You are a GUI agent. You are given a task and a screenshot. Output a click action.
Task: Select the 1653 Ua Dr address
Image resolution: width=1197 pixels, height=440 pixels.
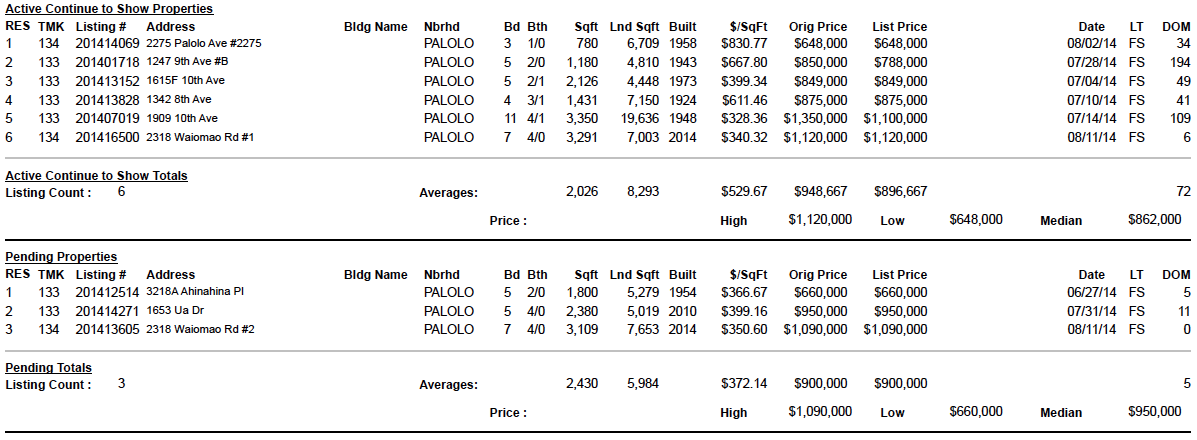point(175,310)
